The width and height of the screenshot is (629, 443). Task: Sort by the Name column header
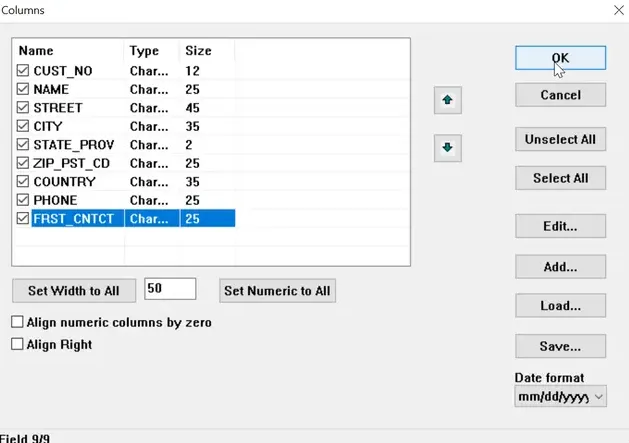(36, 51)
